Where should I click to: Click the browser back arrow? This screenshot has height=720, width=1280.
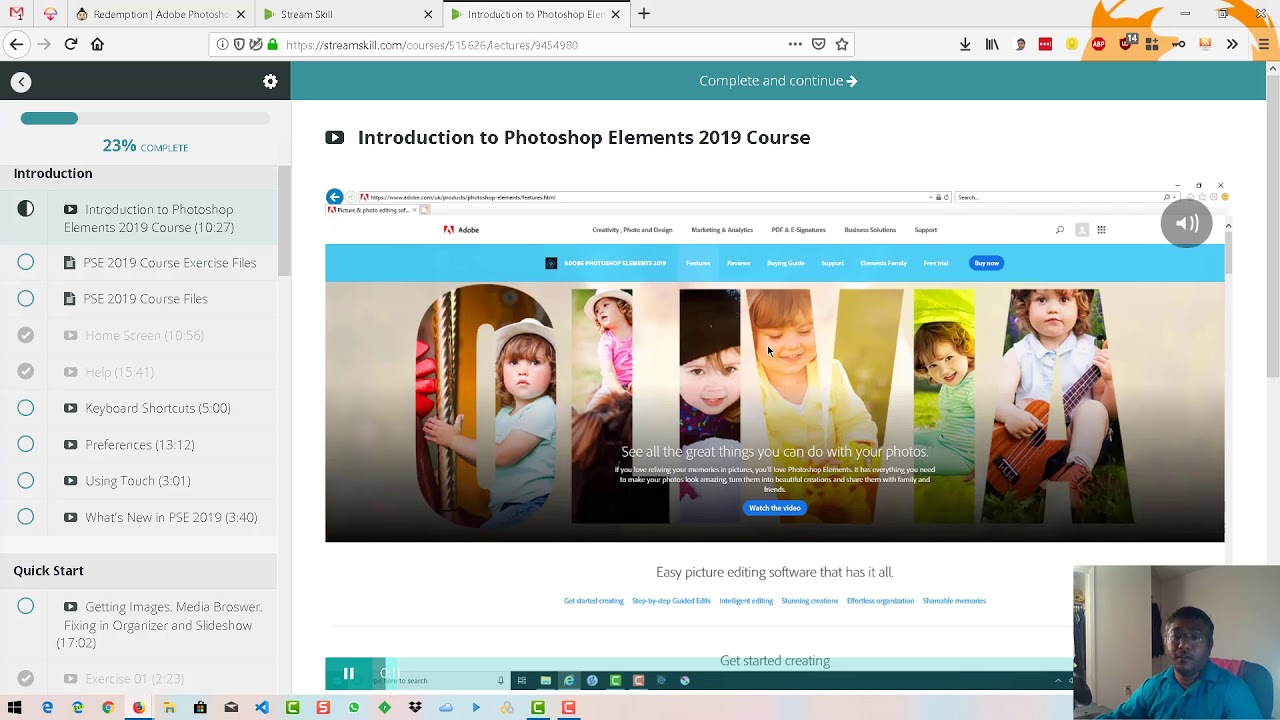pos(16,44)
